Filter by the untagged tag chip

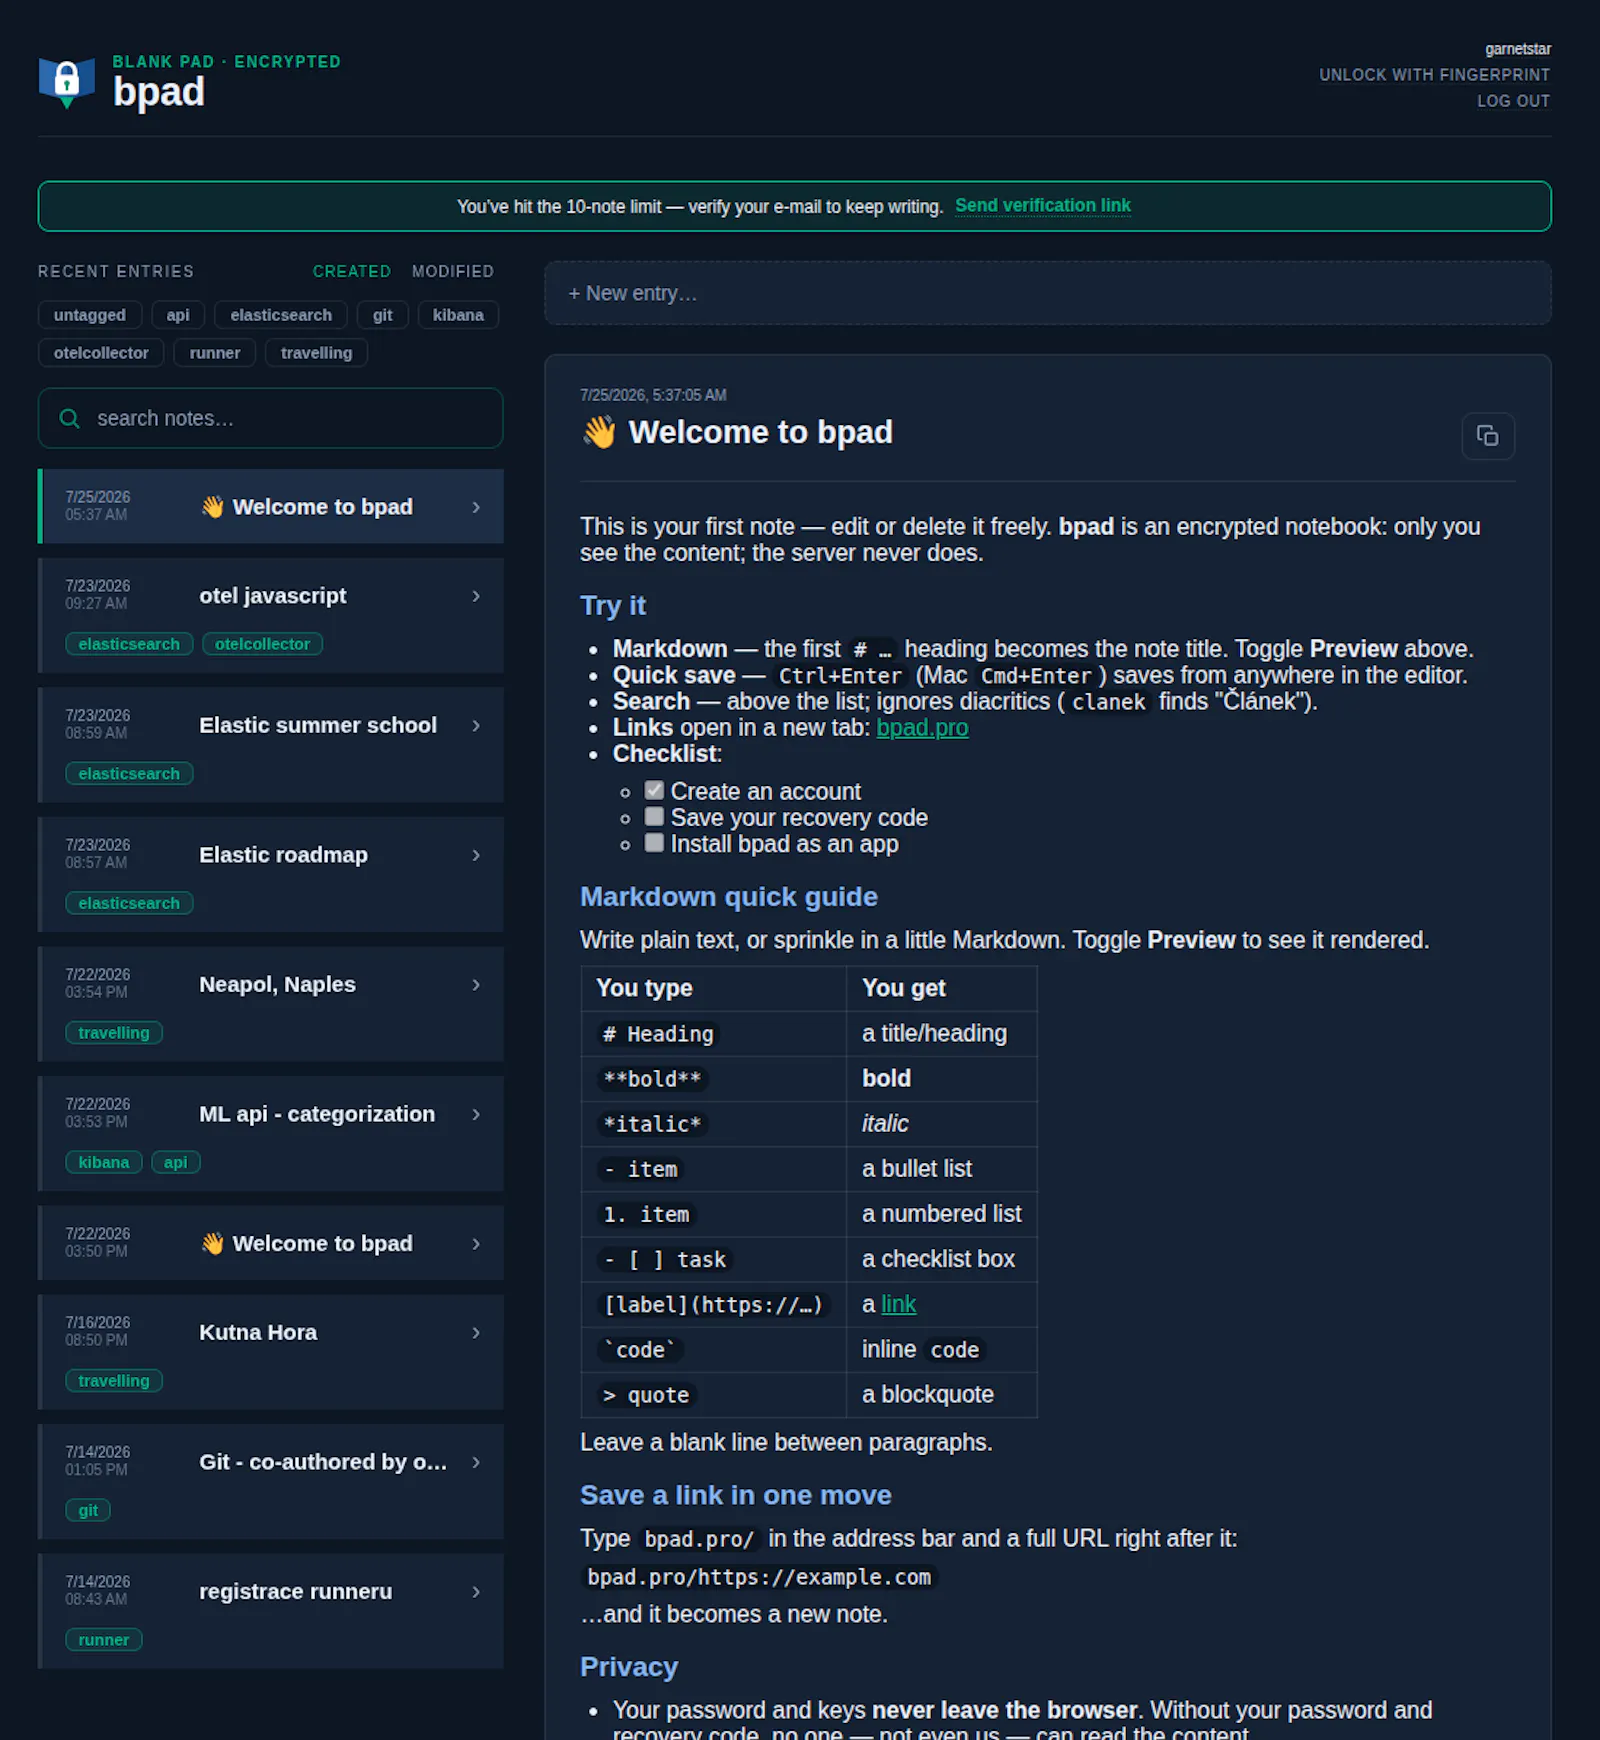[90, 315]
